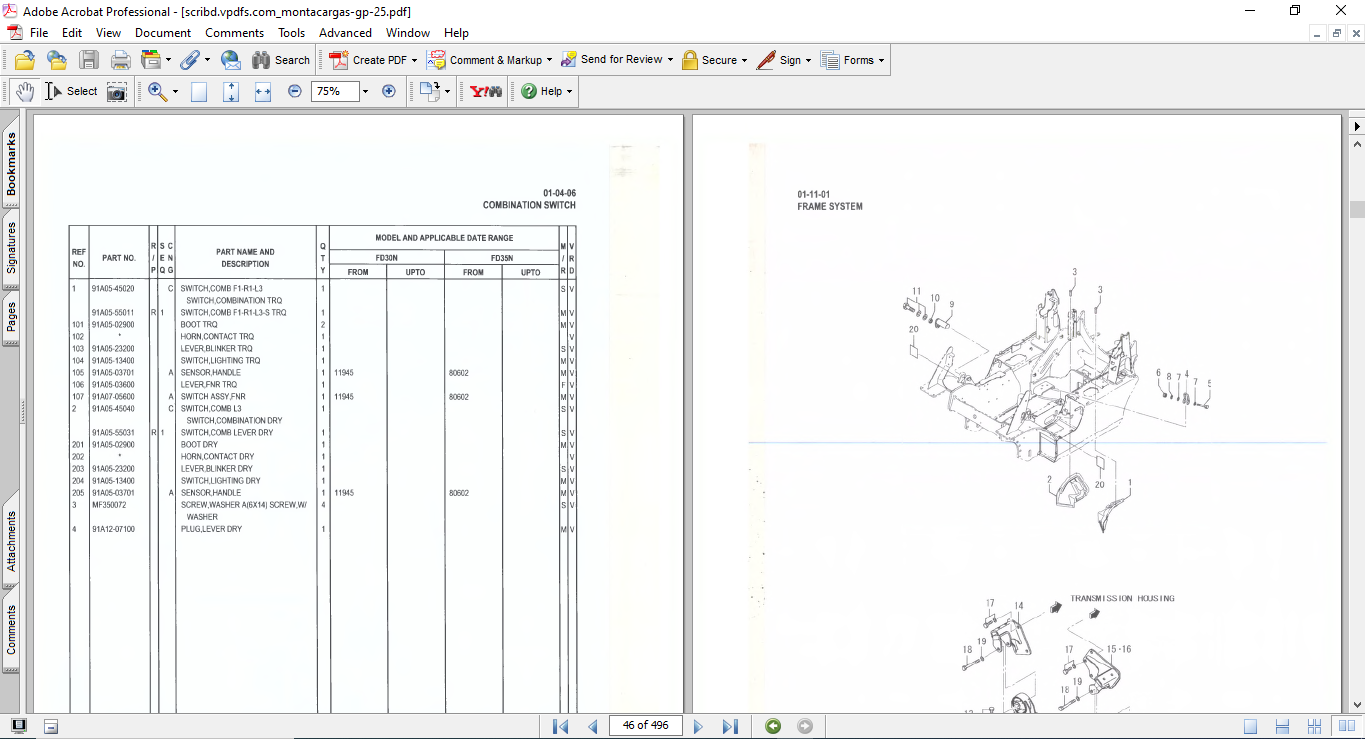Switch to Single Page layout

click(x=1251, y=726)
